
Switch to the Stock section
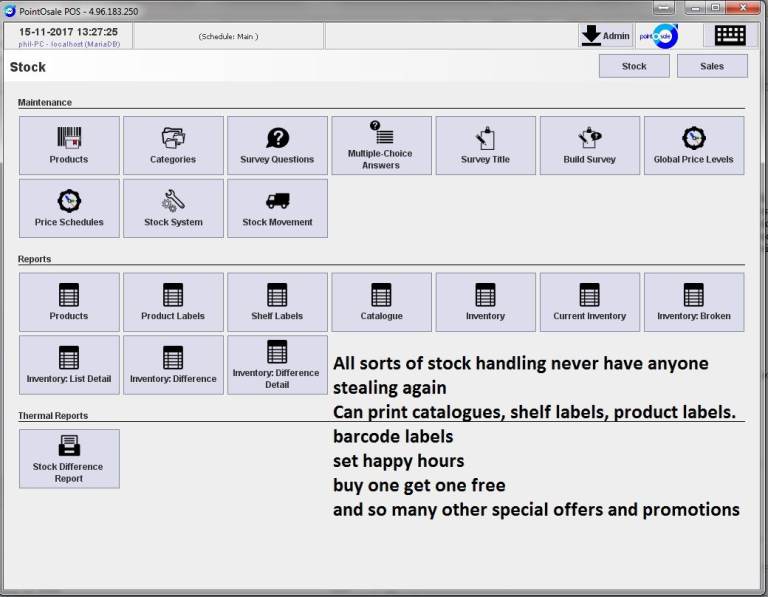coord(634,66)
